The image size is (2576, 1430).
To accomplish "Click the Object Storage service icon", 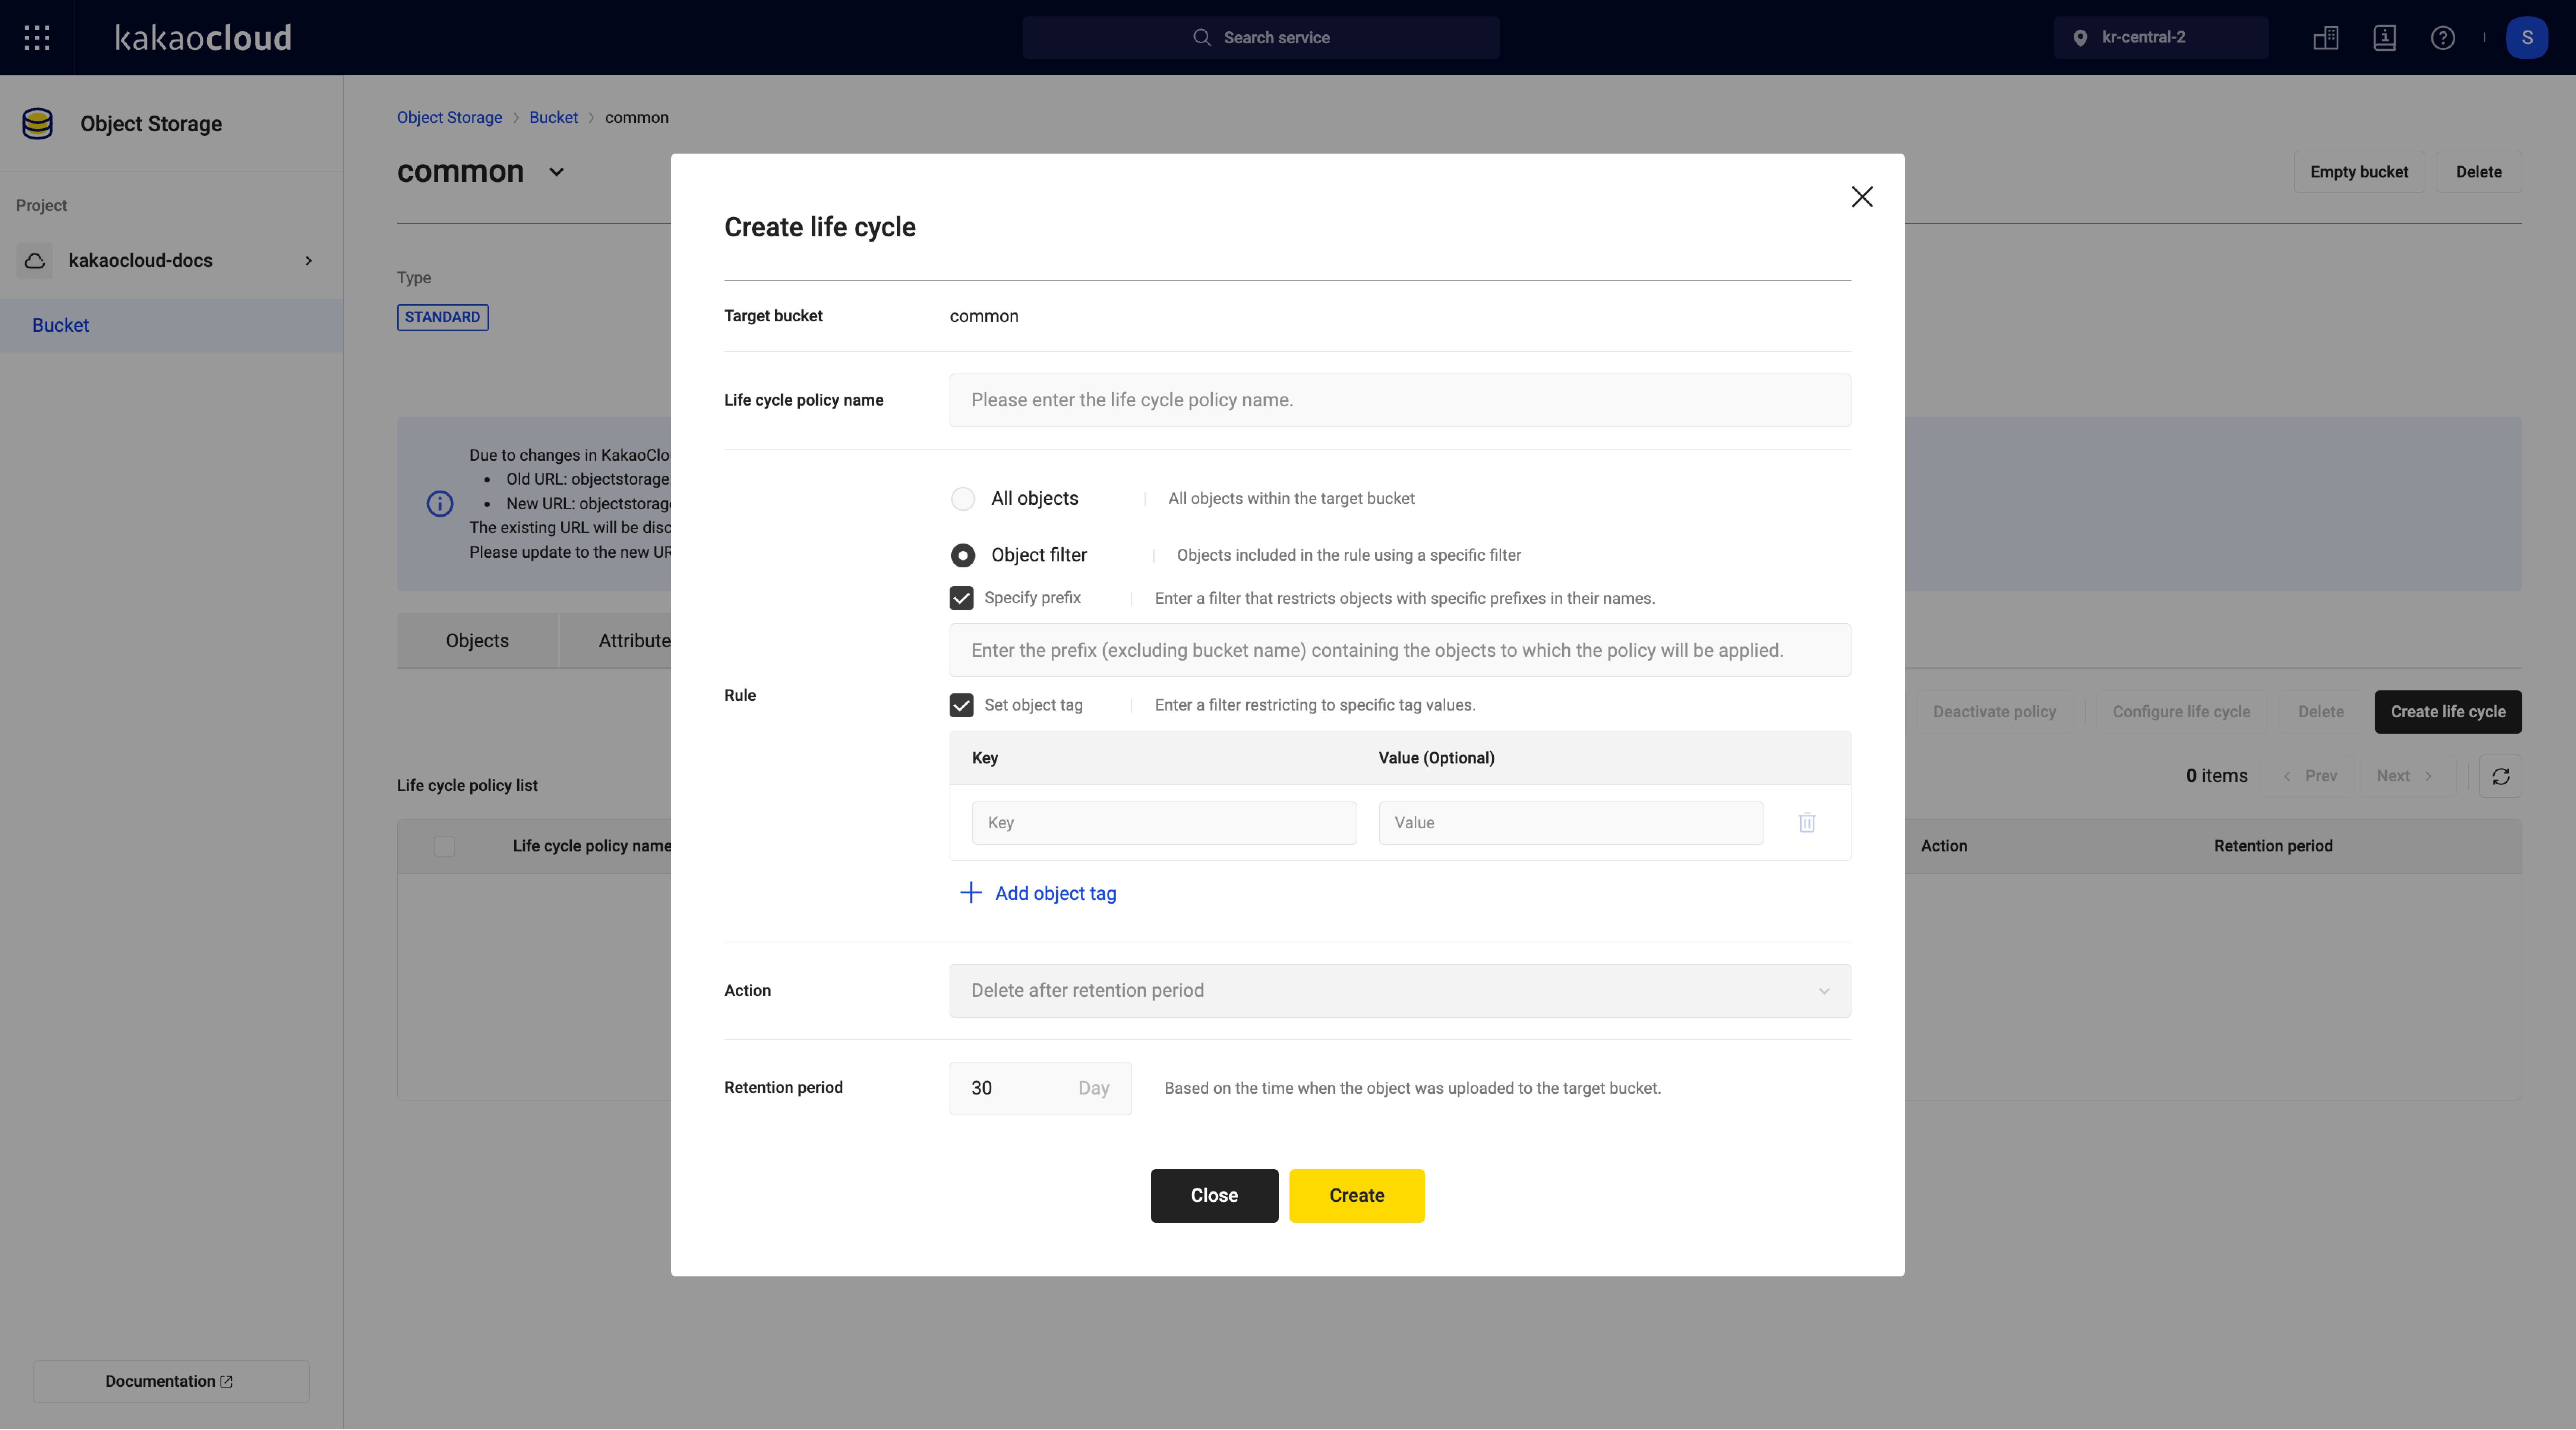I will 37,123.
